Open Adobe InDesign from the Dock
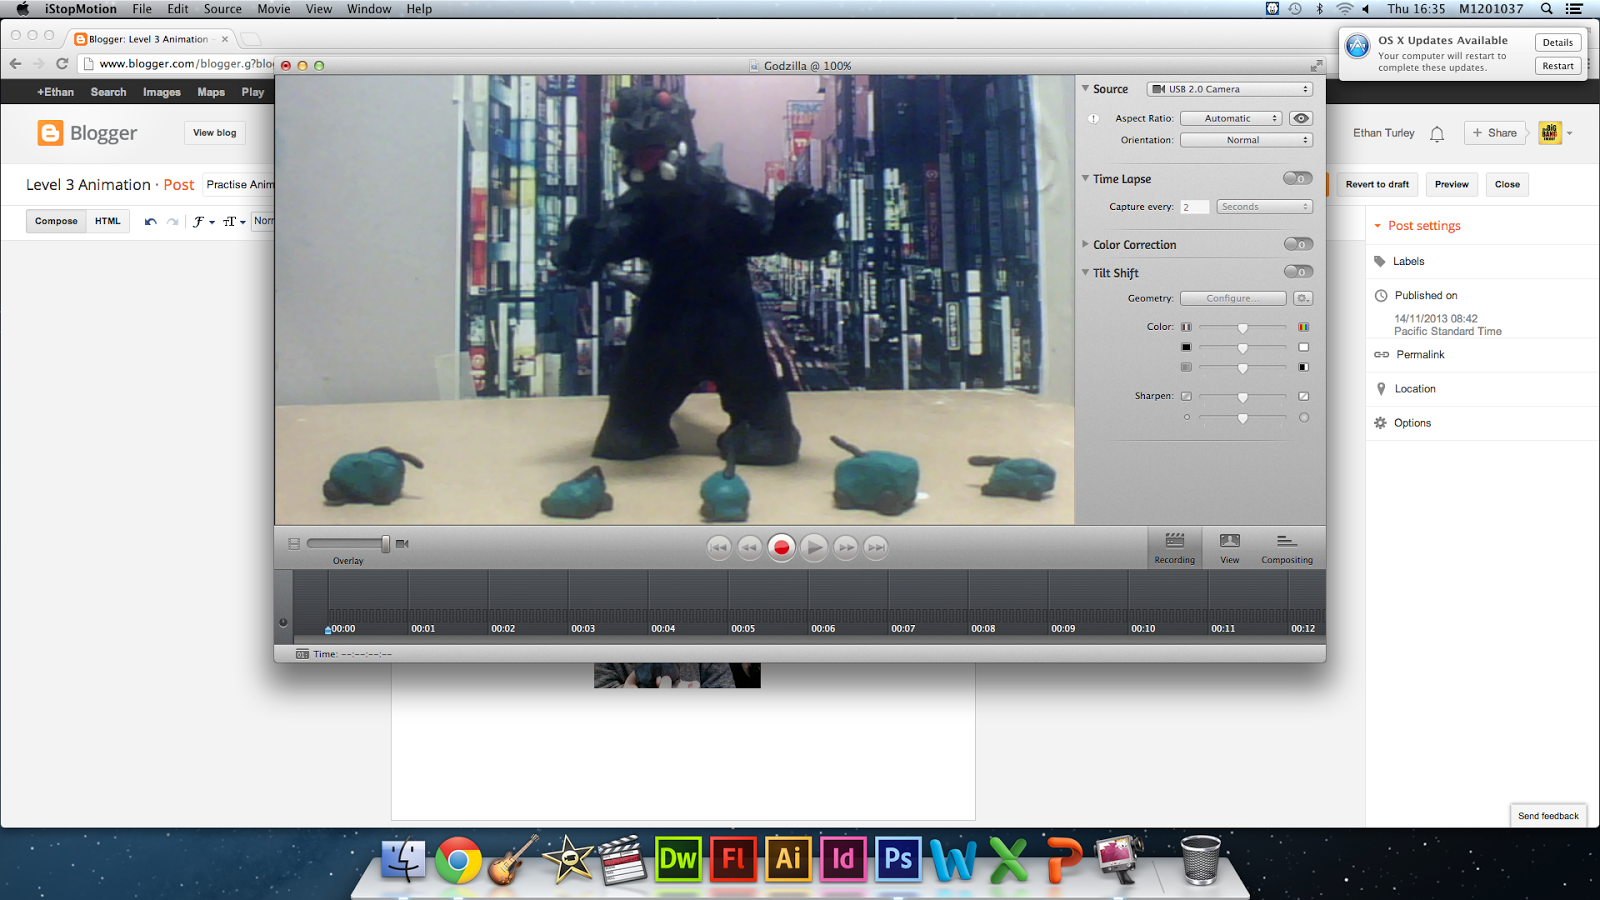 tap(843, 859)
